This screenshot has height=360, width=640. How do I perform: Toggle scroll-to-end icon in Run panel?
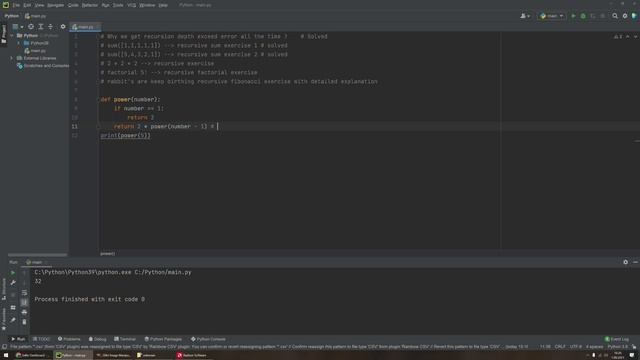[24, 302]
